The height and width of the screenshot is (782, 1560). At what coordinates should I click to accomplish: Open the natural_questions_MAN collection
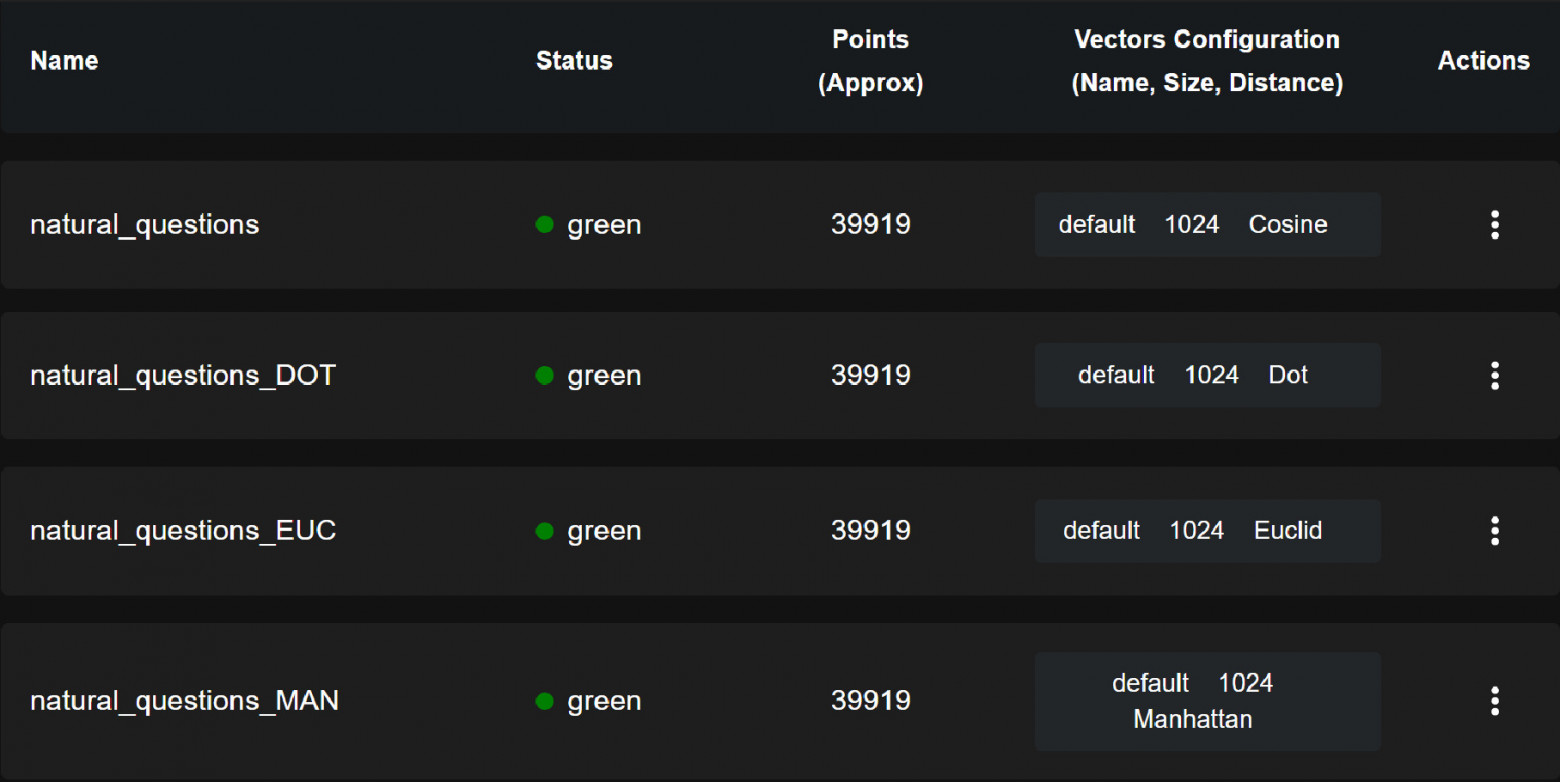click(x=184, y=701)
